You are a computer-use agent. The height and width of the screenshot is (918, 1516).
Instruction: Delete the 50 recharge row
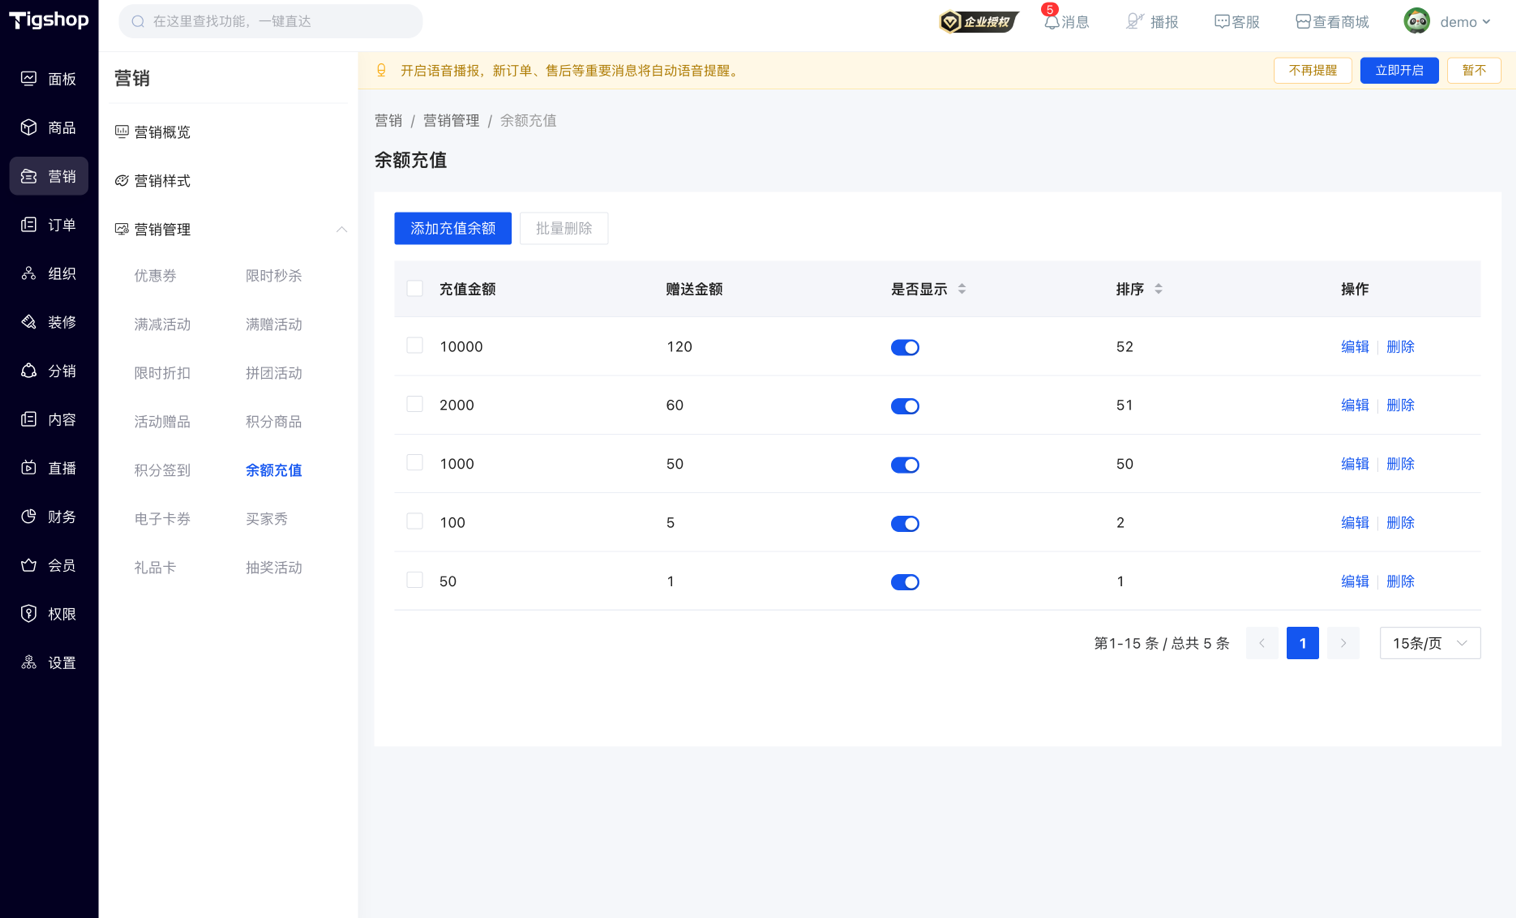tap(1400, 582)
